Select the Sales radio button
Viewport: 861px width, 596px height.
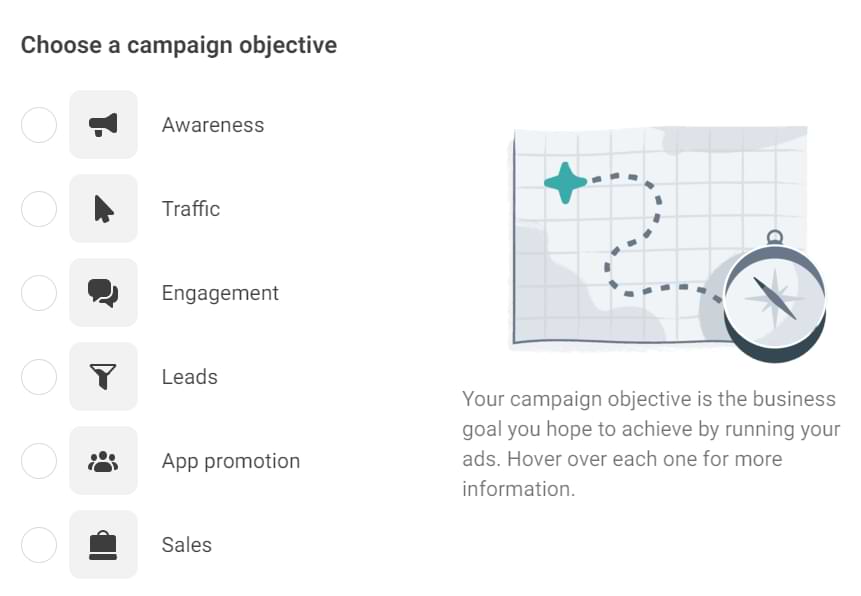click(39, 545)
